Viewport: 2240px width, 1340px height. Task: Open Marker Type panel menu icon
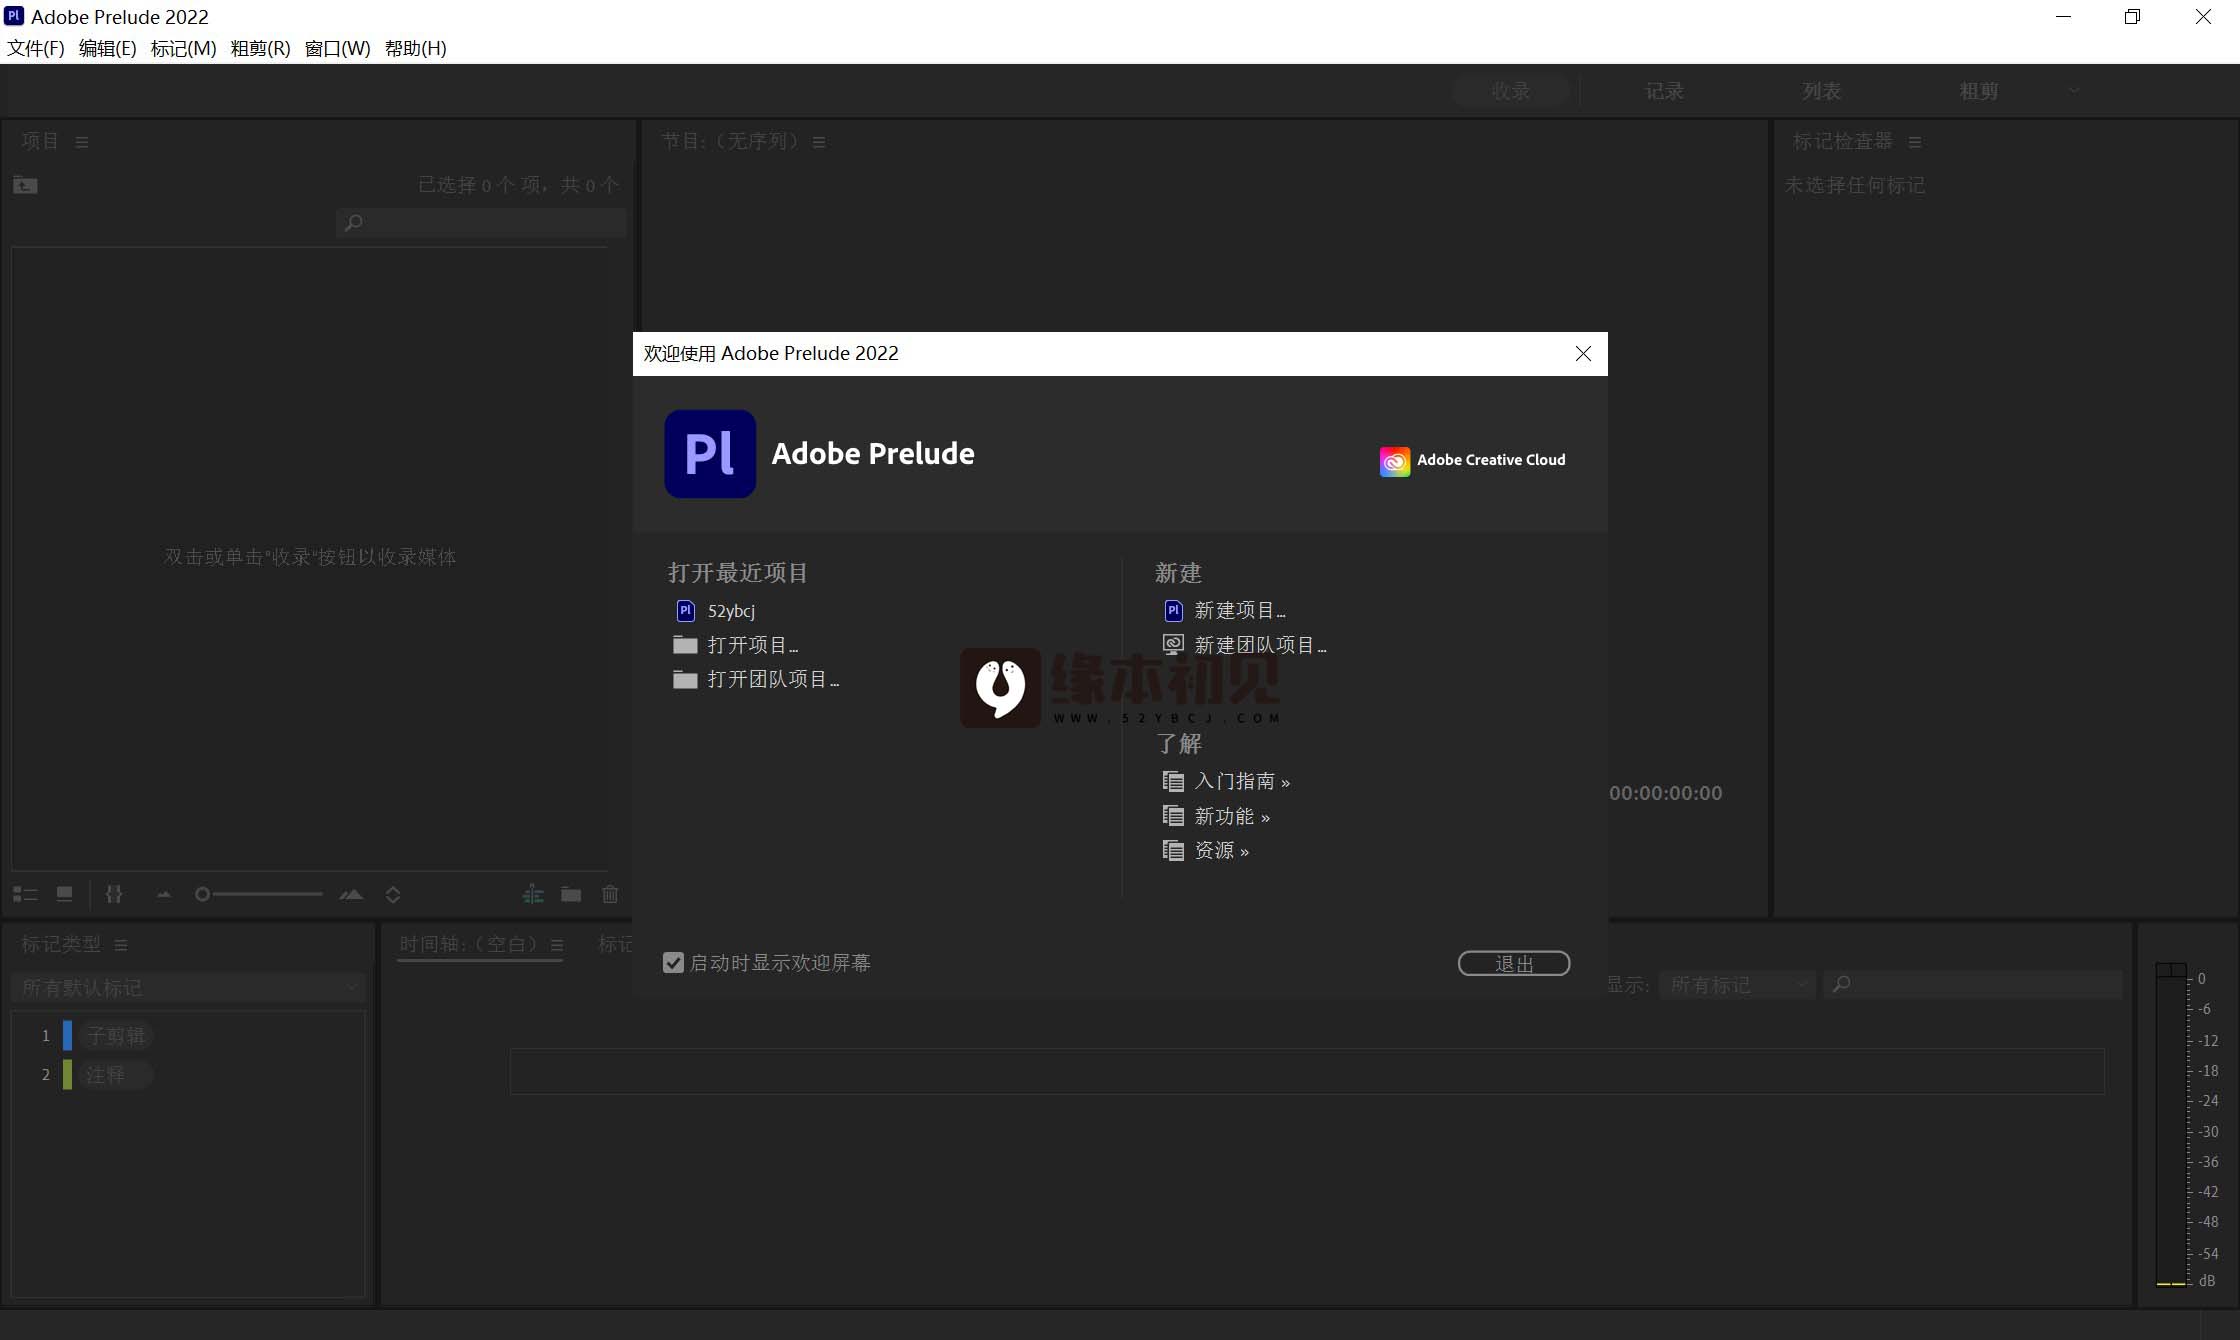(121, 945)
